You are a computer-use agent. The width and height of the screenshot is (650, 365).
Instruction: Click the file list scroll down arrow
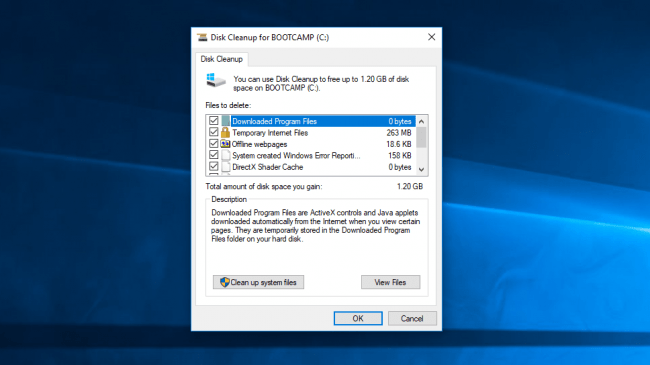[422, 169]
